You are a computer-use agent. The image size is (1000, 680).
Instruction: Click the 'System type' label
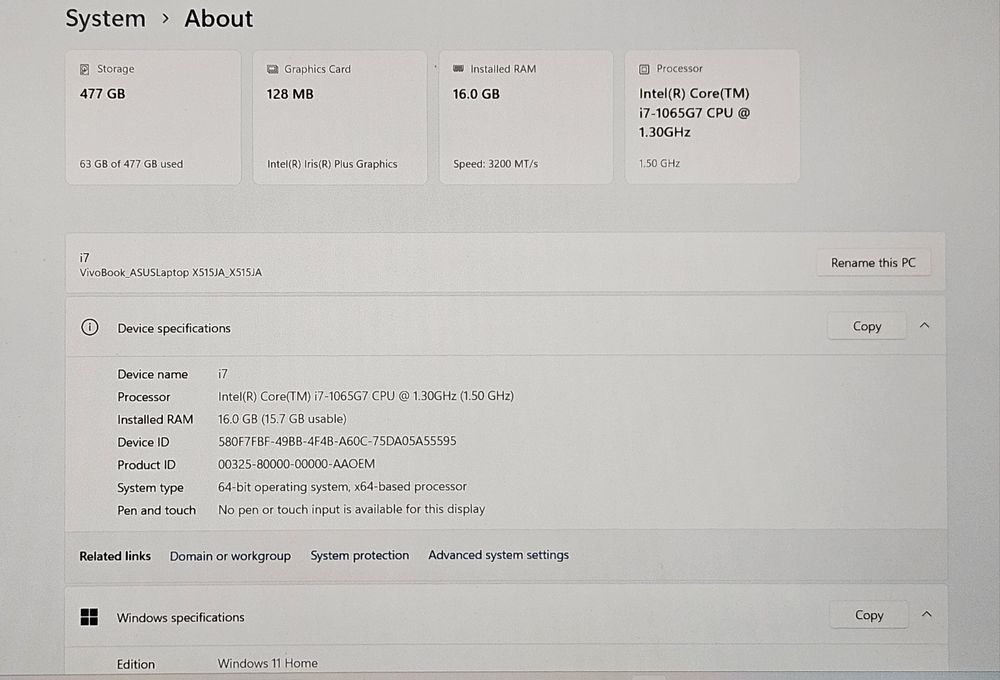point(151,488)
